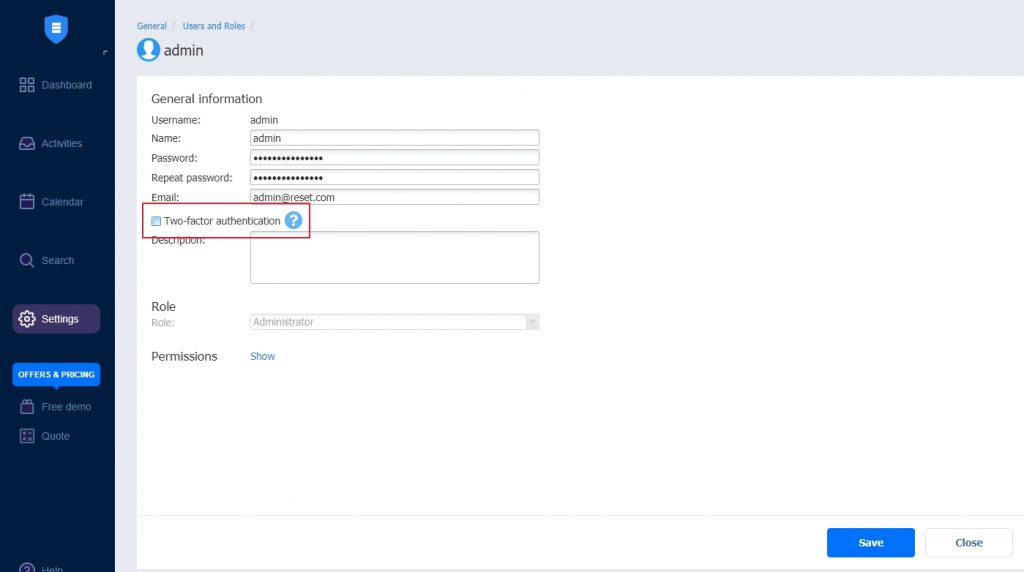Click the Activities inbox icon
Viewport: 1024px width, 572px height.
pyautogui.click(x=27, y=144)
